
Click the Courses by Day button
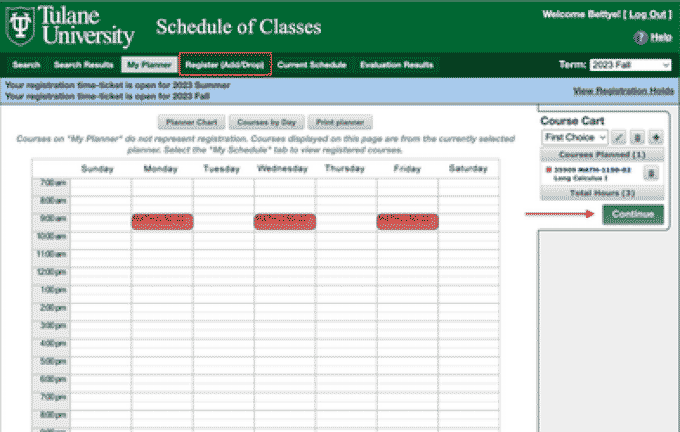[x=266, y=122]
